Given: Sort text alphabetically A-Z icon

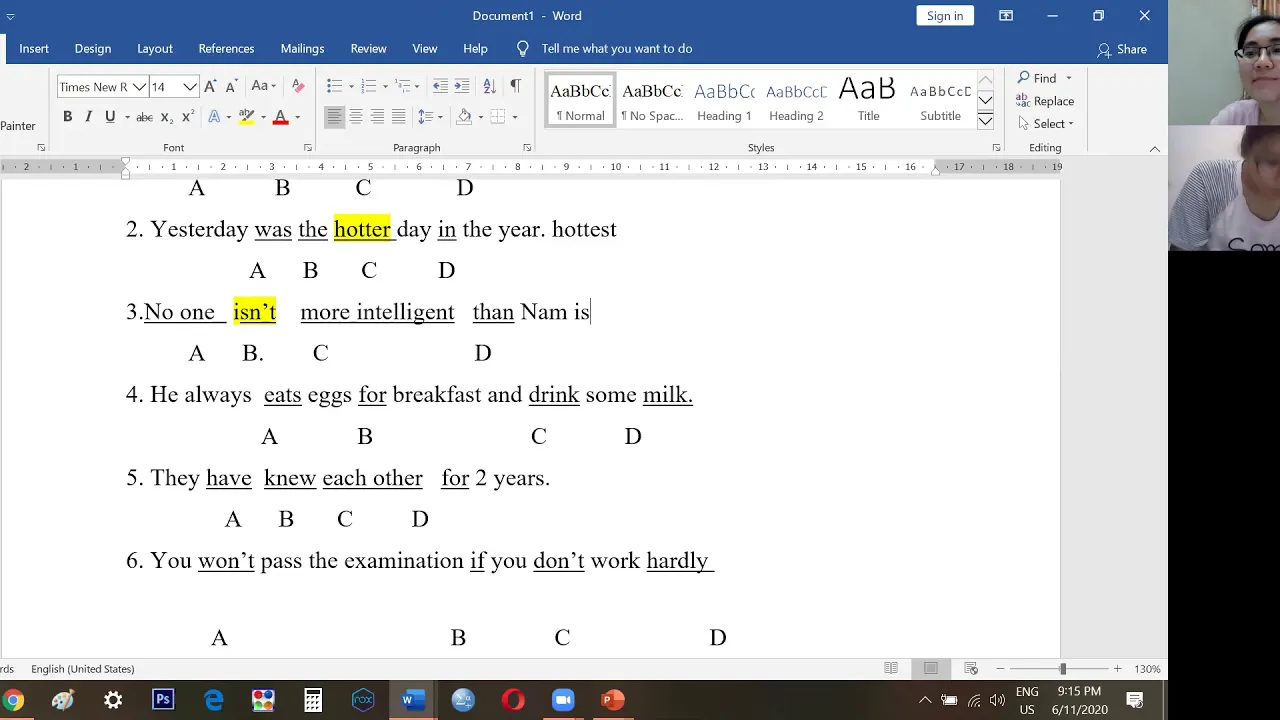Looking at the screenshot, I should 489,87.
